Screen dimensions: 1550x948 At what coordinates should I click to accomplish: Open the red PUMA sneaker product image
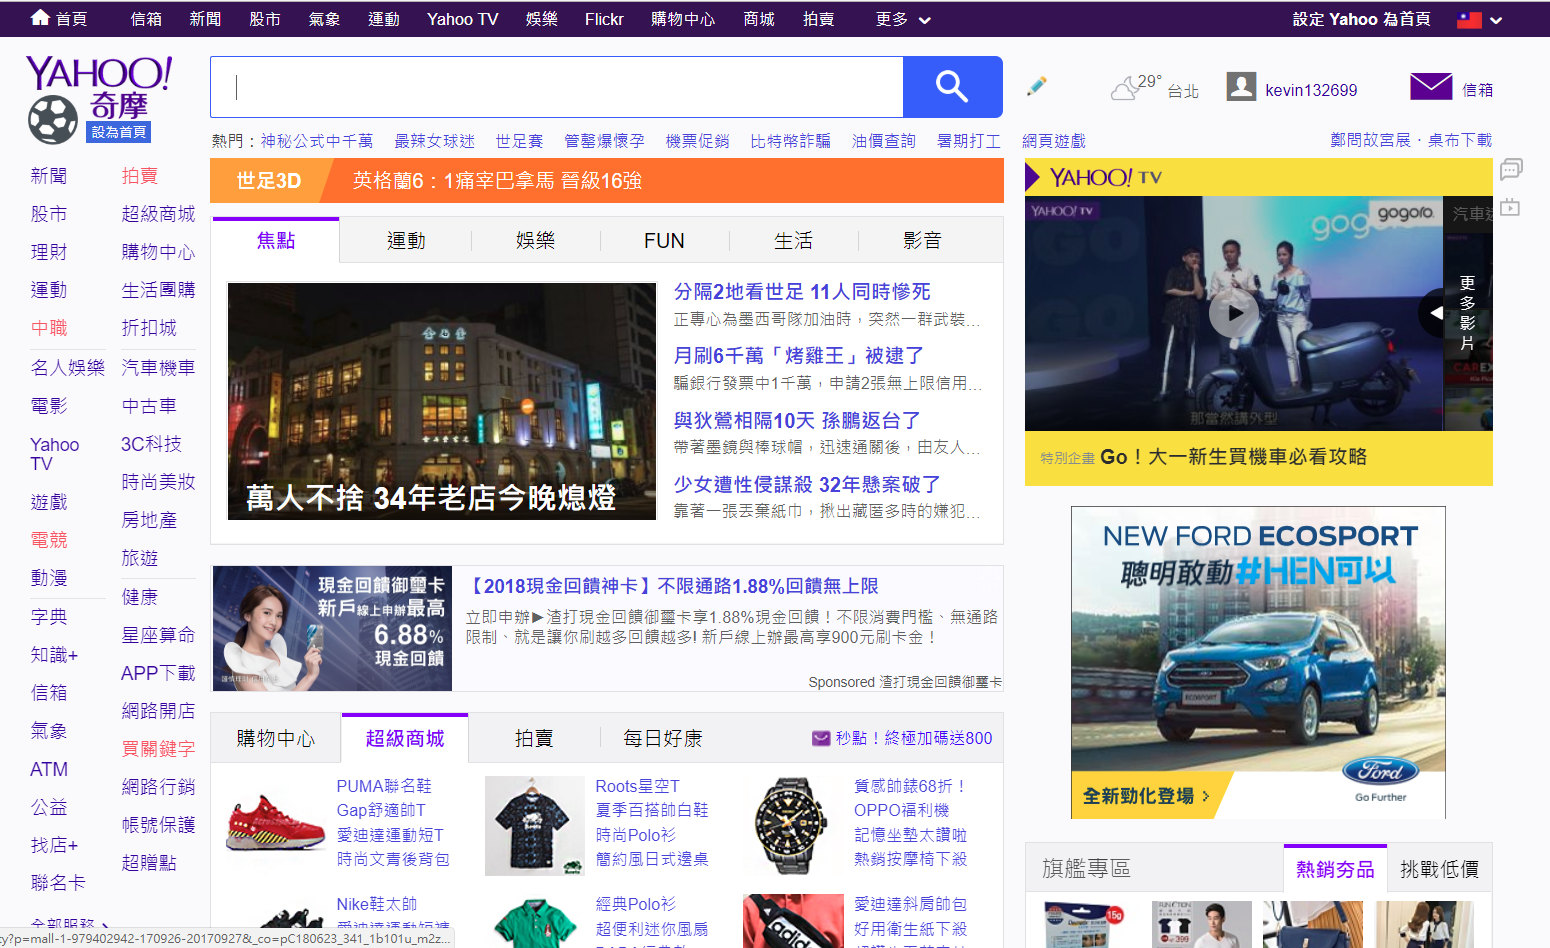click(x=275, y=822)
